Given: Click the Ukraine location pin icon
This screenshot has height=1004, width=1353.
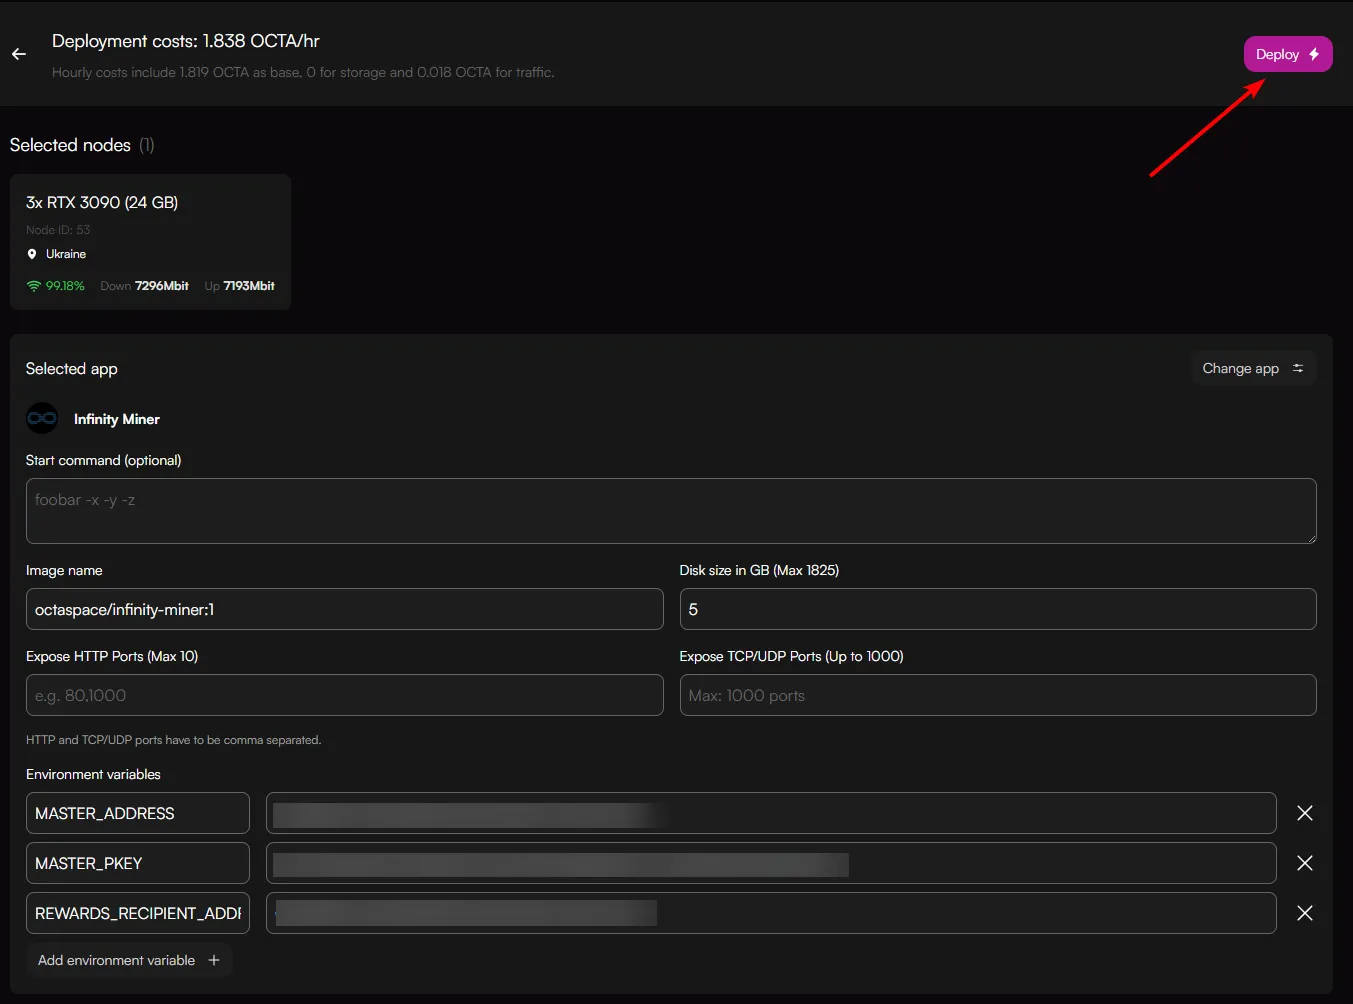Looking at the screenshot, I should click(32, 254).
